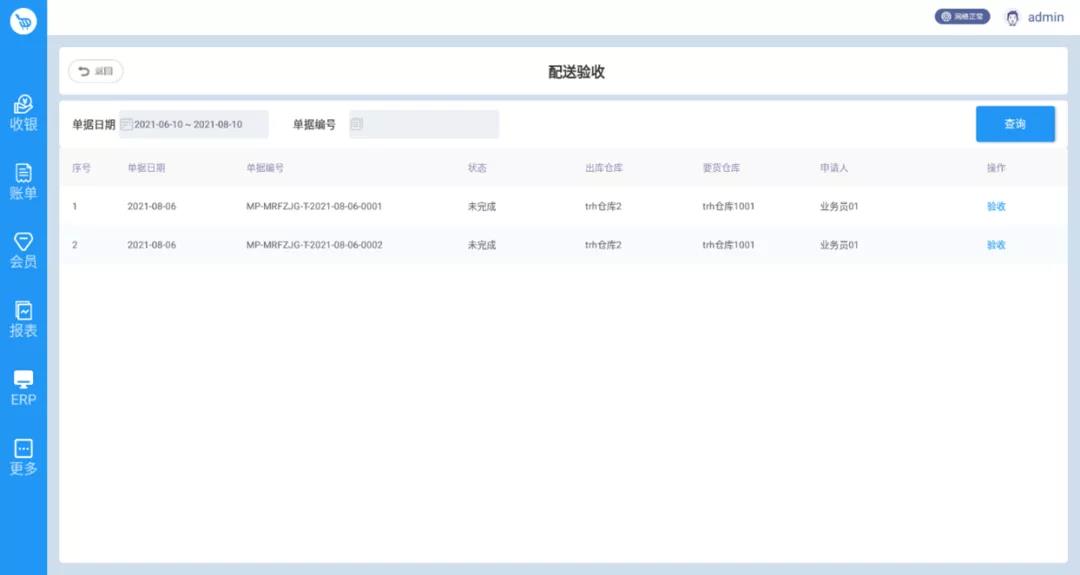Viewport: 1080px width, 575px height.
Task: Go to the 会员 members section
Action: pos(23,251)
